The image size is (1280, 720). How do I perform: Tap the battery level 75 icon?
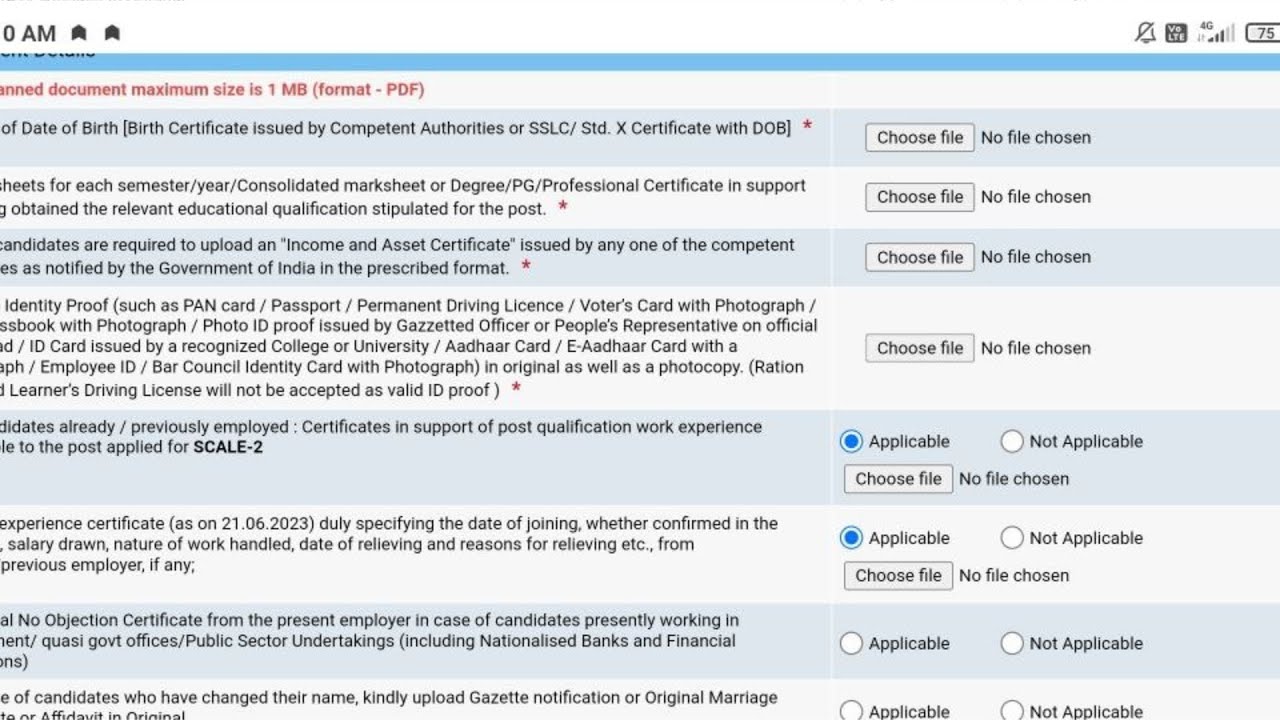[x=1263, y=33]
